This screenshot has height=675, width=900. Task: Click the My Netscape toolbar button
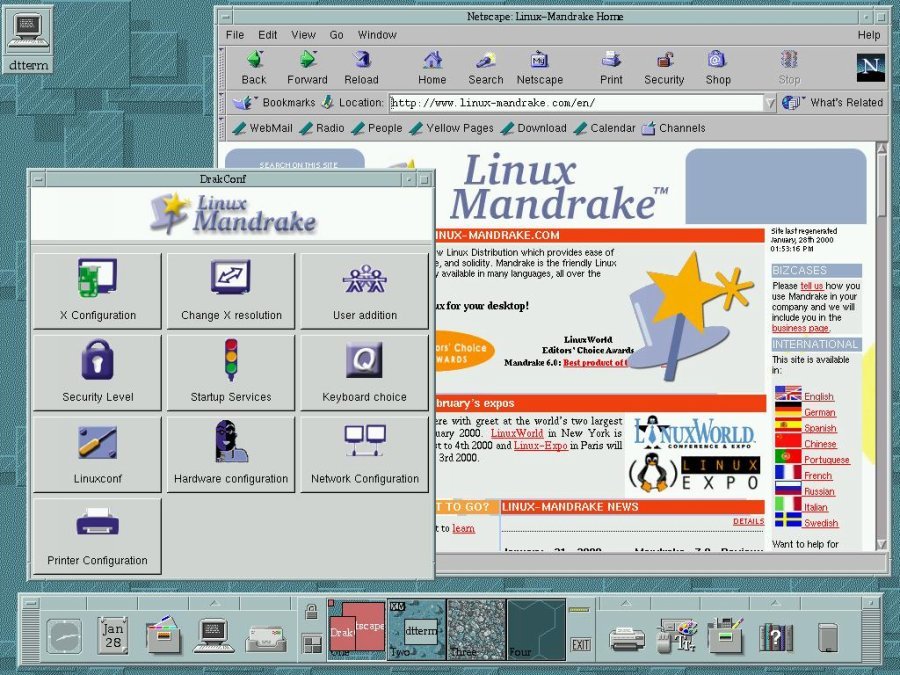(540, 68)
